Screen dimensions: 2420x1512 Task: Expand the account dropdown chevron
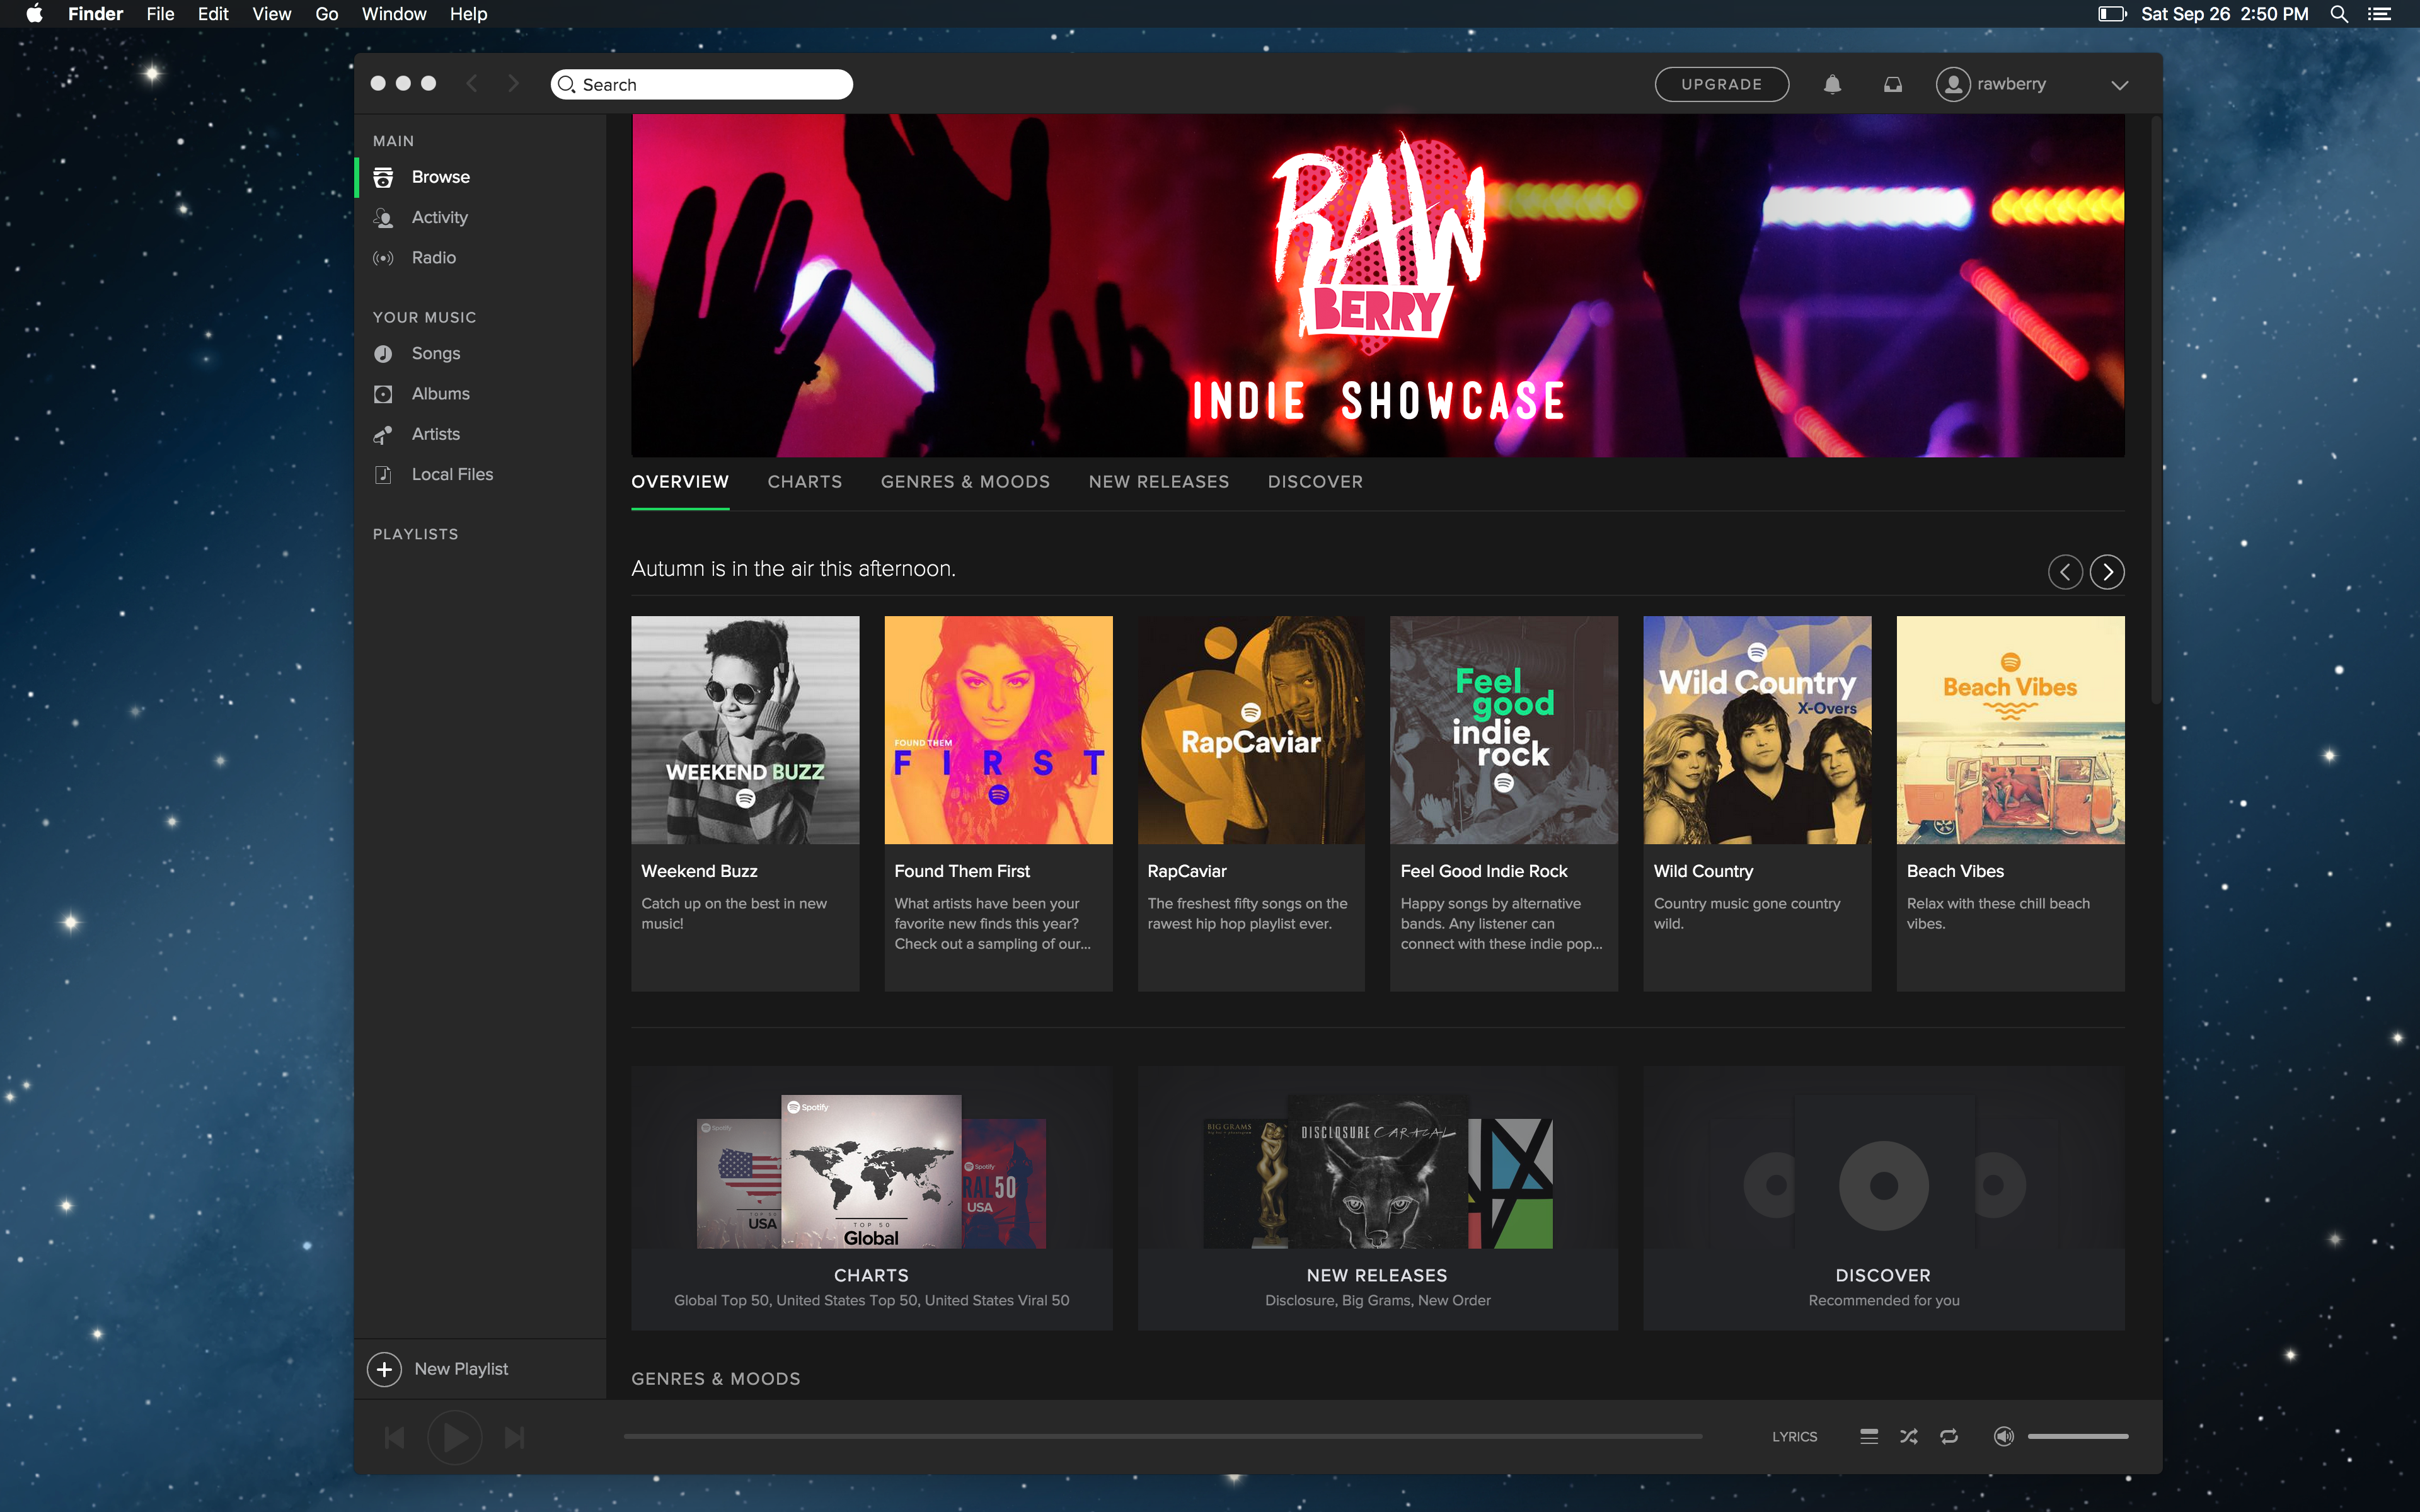pyautogui.click(x=2119, y=85)
